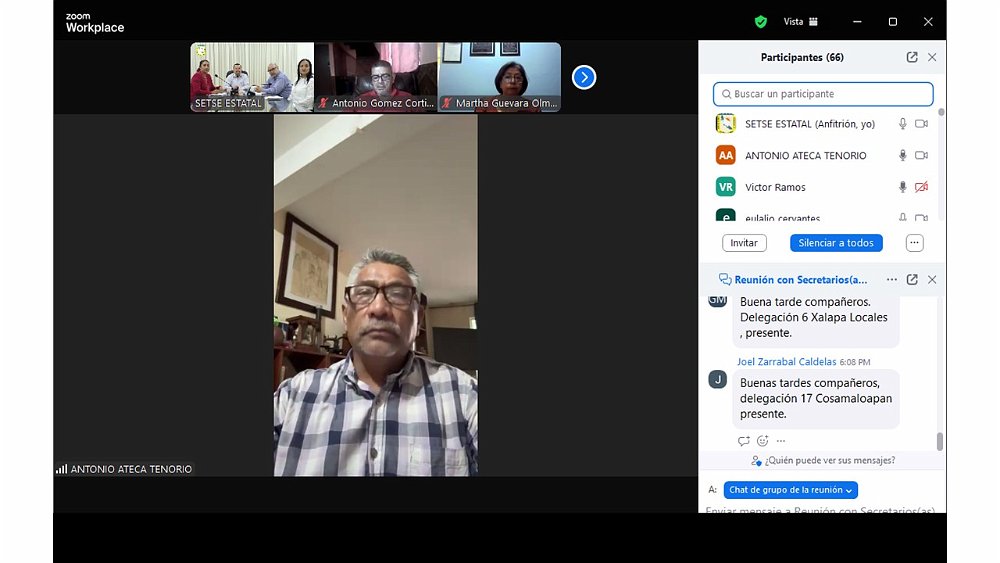The height and width of the screenshot is (563, 1000).
Task: Mute ANTONIO ATECA TENORIO's microphone
Action: click(x=902, y=156)
